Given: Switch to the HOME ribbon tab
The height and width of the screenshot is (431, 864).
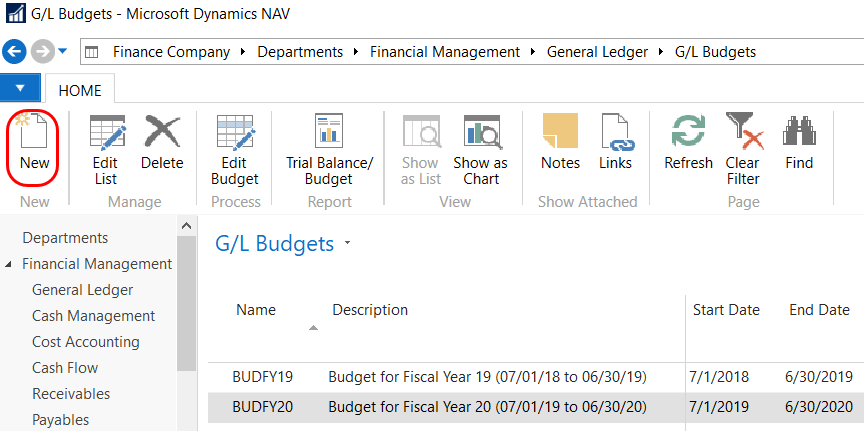Looking at the screenshot, I should [x=79, y=90].
